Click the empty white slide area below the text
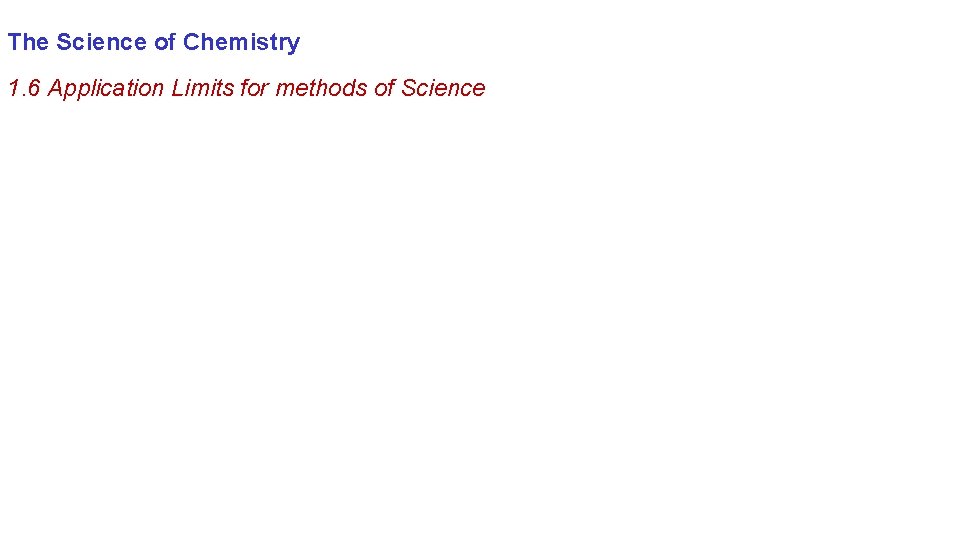 pos(480,320)
